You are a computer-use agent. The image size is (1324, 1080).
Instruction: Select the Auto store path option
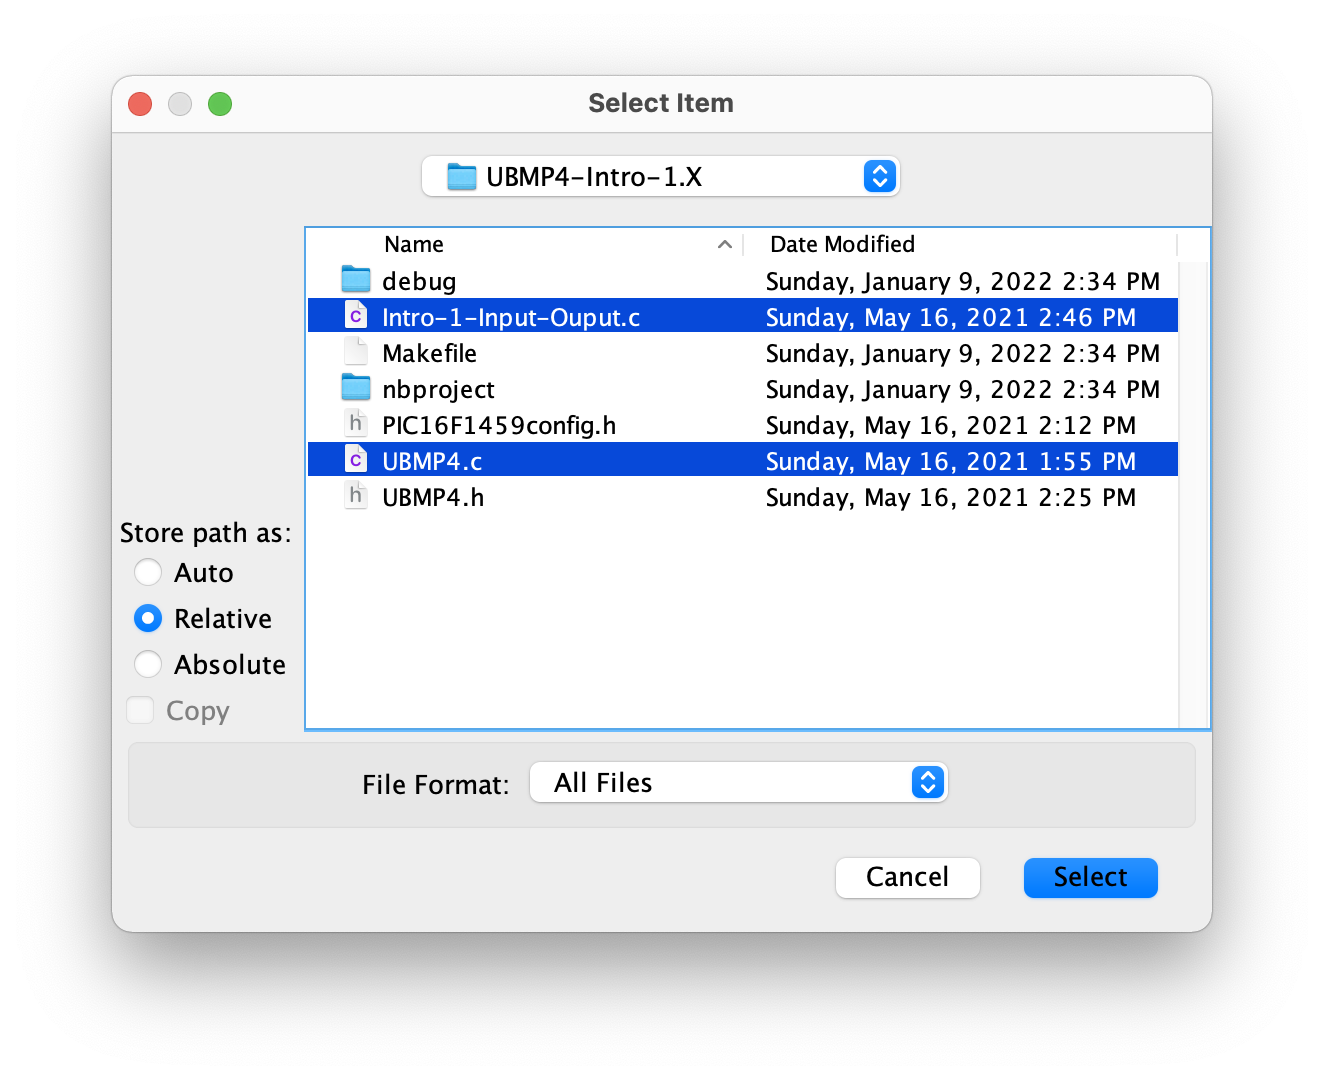coord(147,572)
